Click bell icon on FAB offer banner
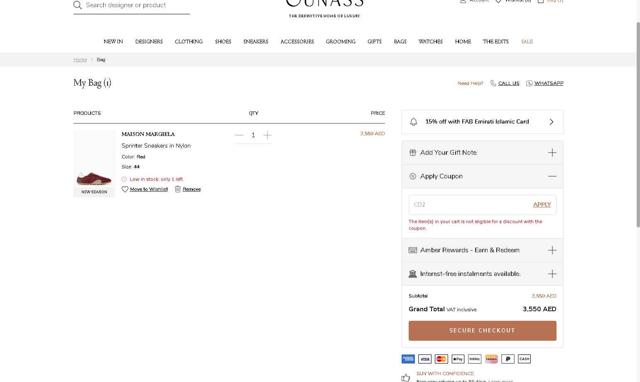This screenshot has height=382, width=640. point(413,122)
